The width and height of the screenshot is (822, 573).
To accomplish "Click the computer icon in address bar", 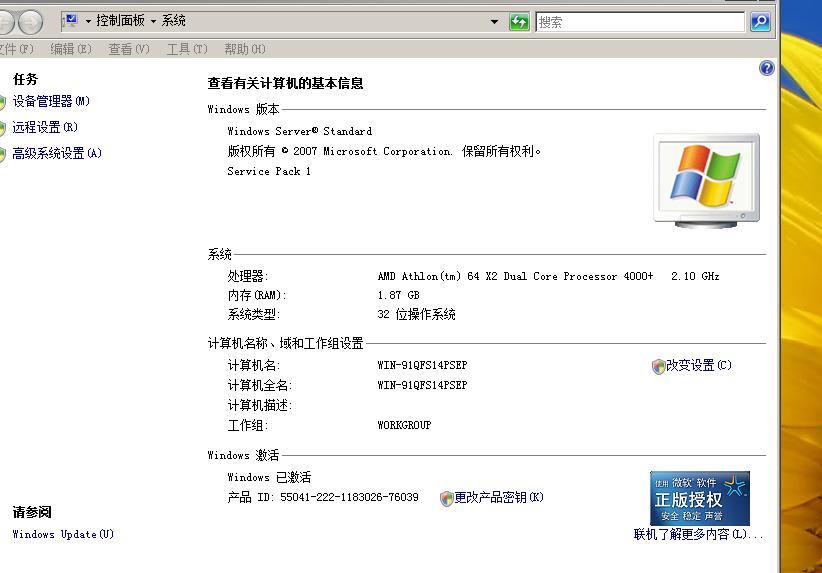I will click(x=70, y=21).
